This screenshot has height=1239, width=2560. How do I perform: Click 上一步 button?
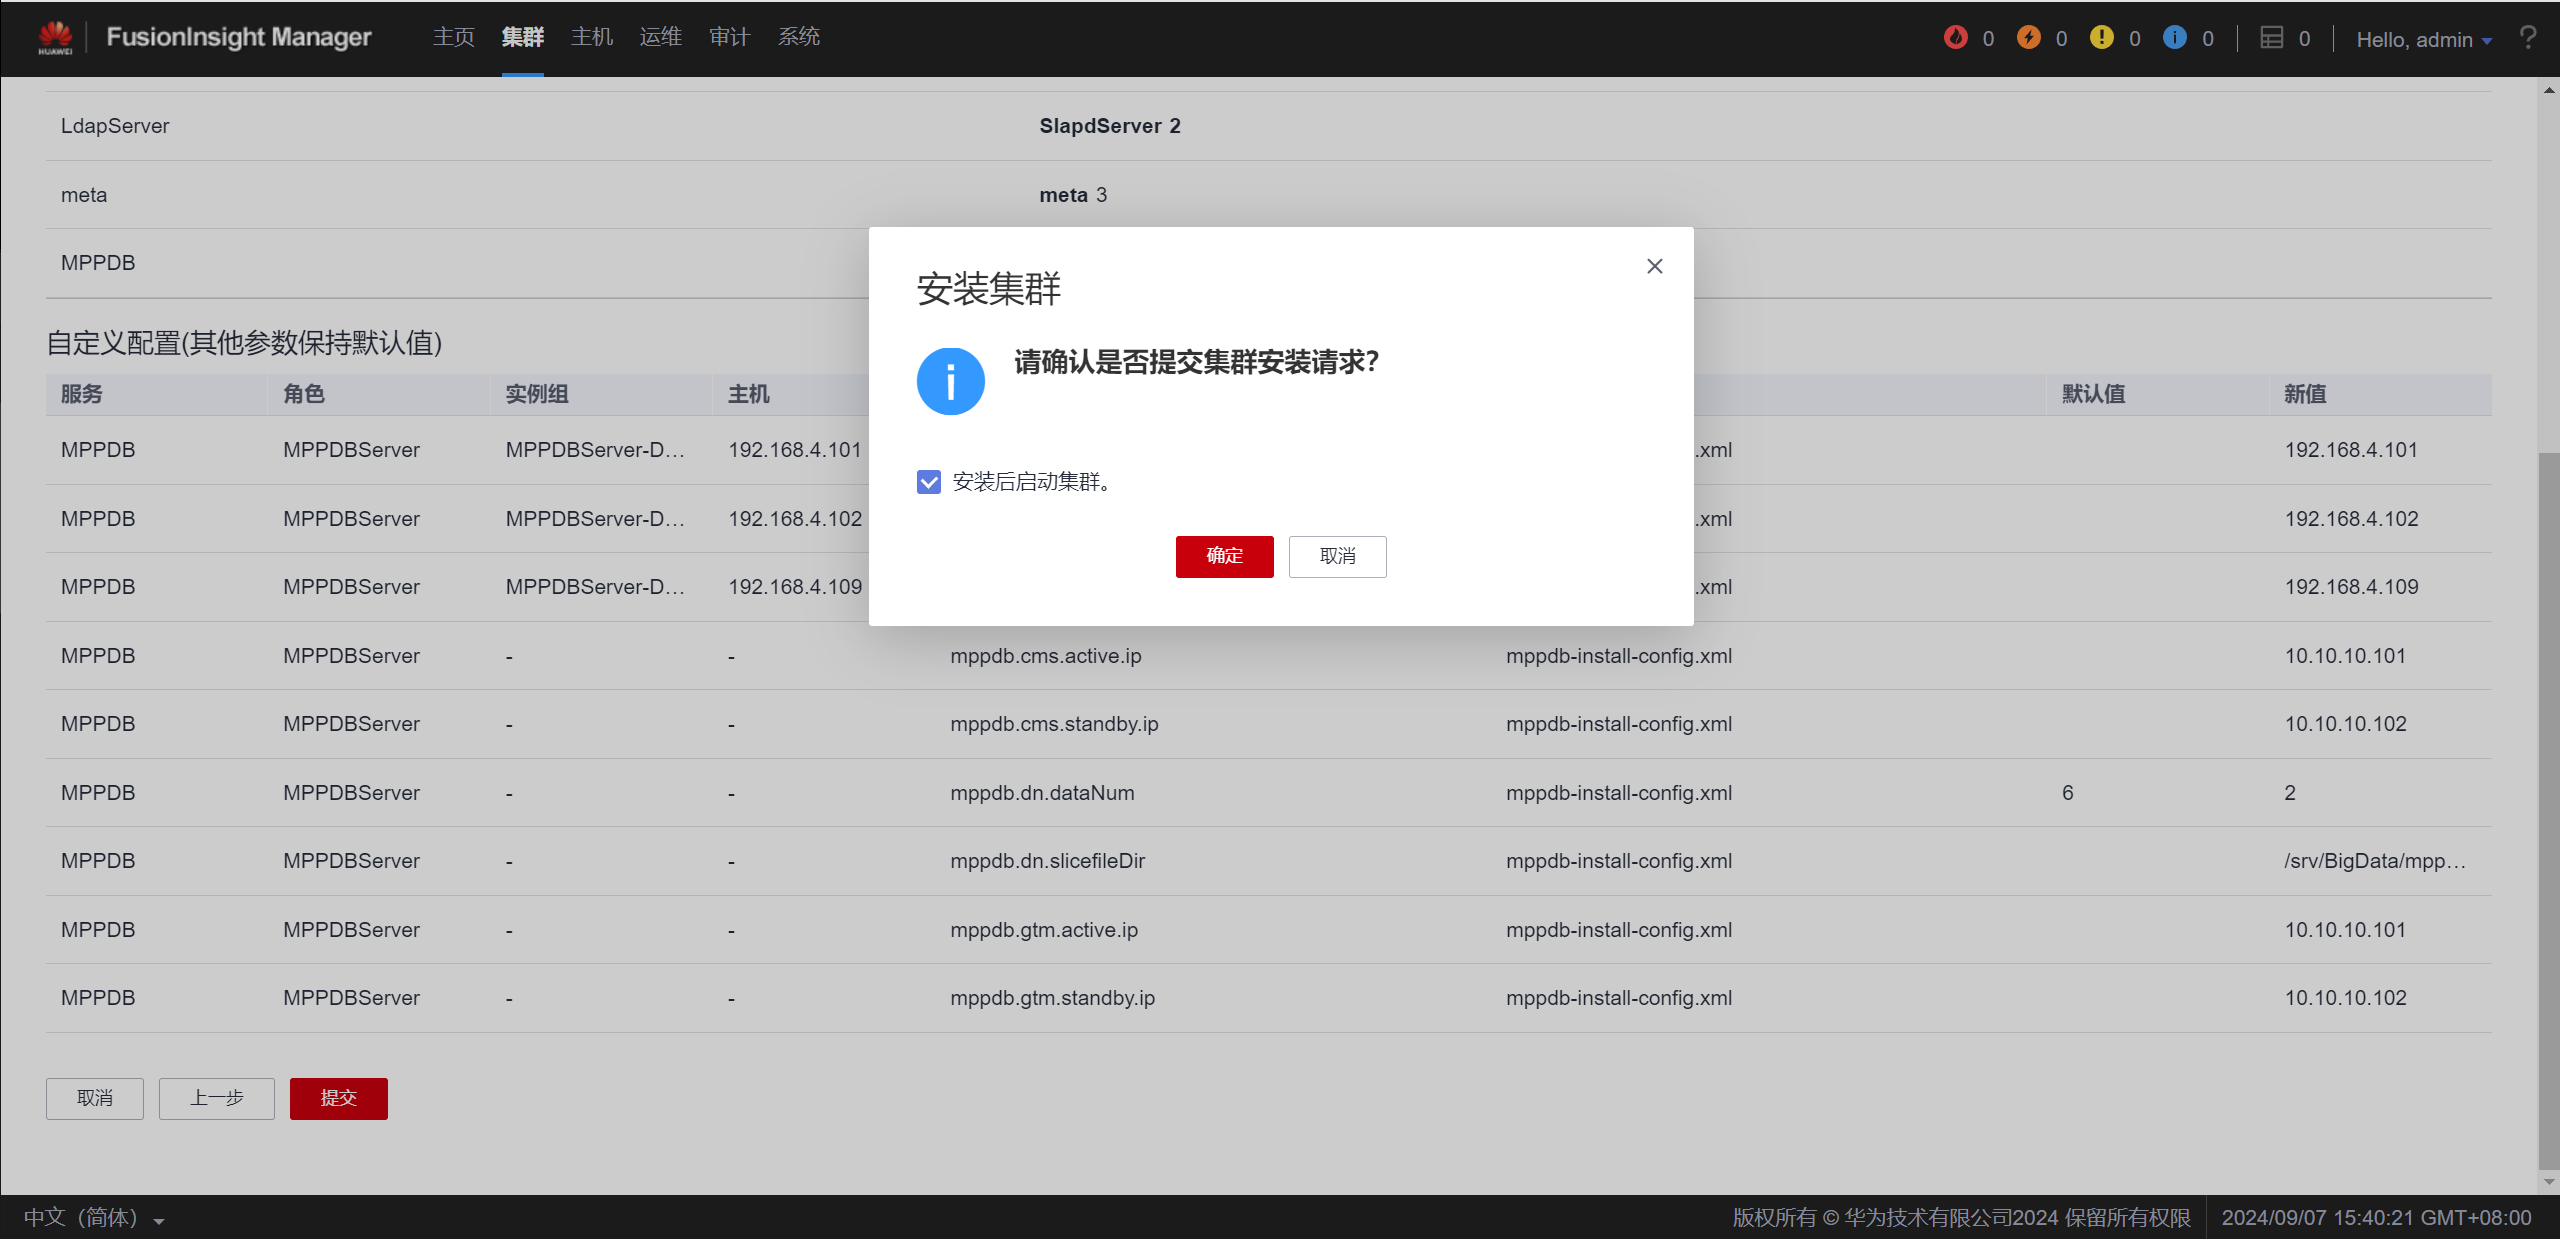216,1098
